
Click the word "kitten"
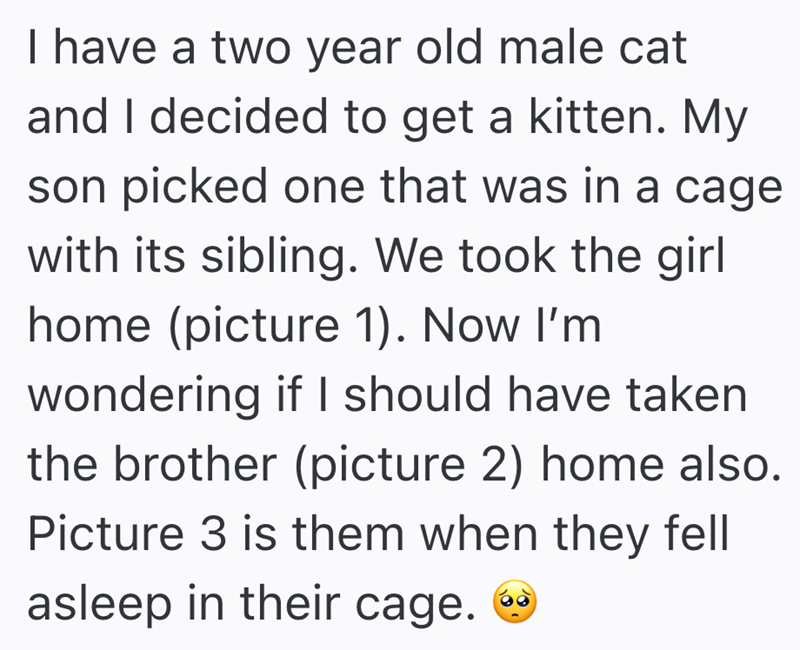[586, 119]
